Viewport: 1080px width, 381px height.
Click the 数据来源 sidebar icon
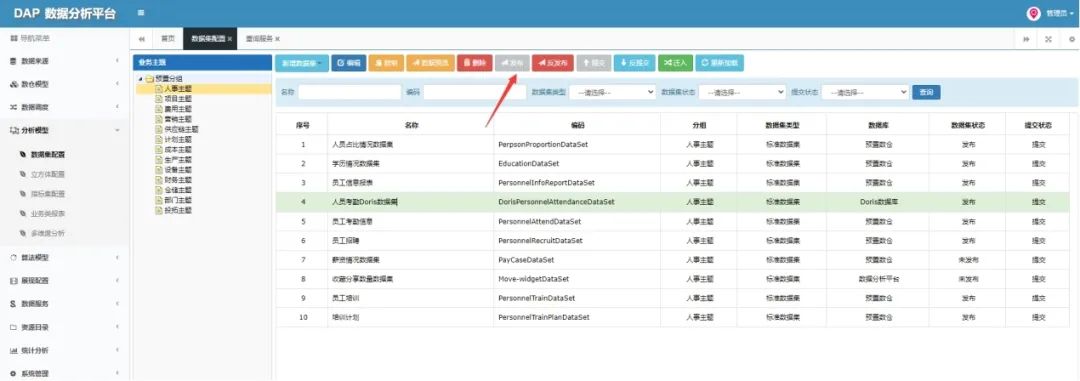pos(12,61)
